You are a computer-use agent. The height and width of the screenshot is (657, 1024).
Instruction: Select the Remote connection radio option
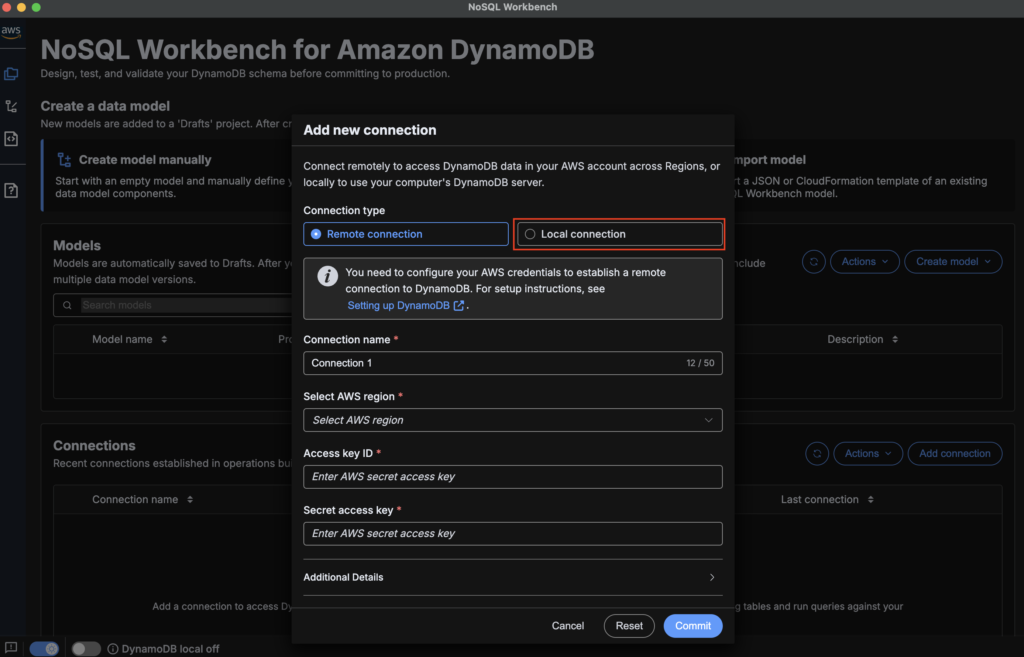pyautogui.click(x=317, y=234)
